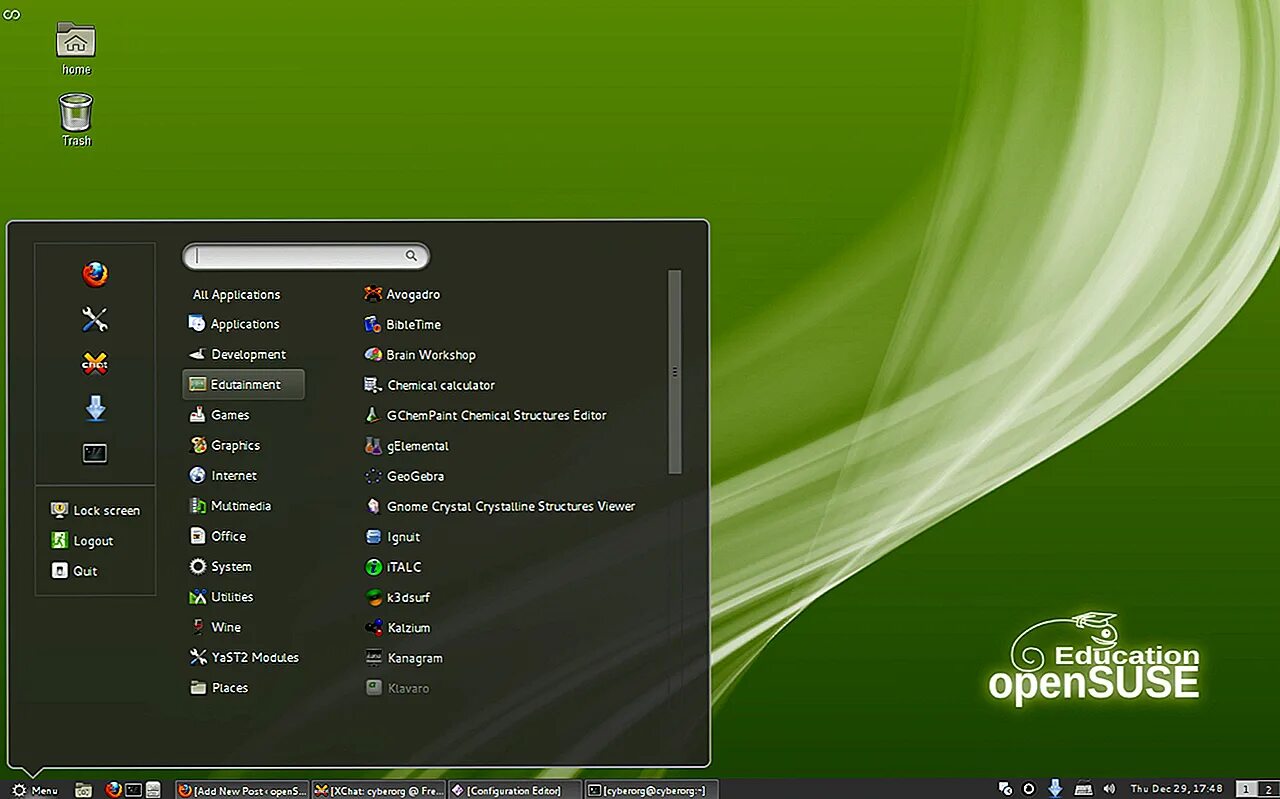Launch Gnome Crystal Crystalline Structures Viewer
This screenshot has width=1280, height=799.
pyautogui.click(x=499, y=506)
